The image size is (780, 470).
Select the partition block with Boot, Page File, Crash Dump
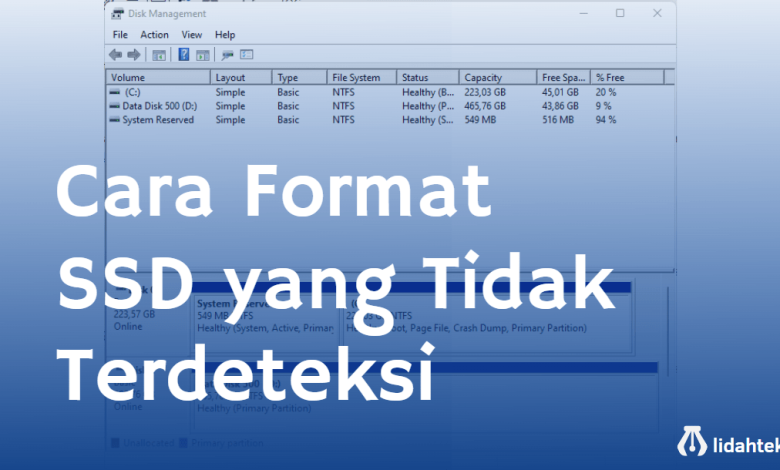coord(487,316)
